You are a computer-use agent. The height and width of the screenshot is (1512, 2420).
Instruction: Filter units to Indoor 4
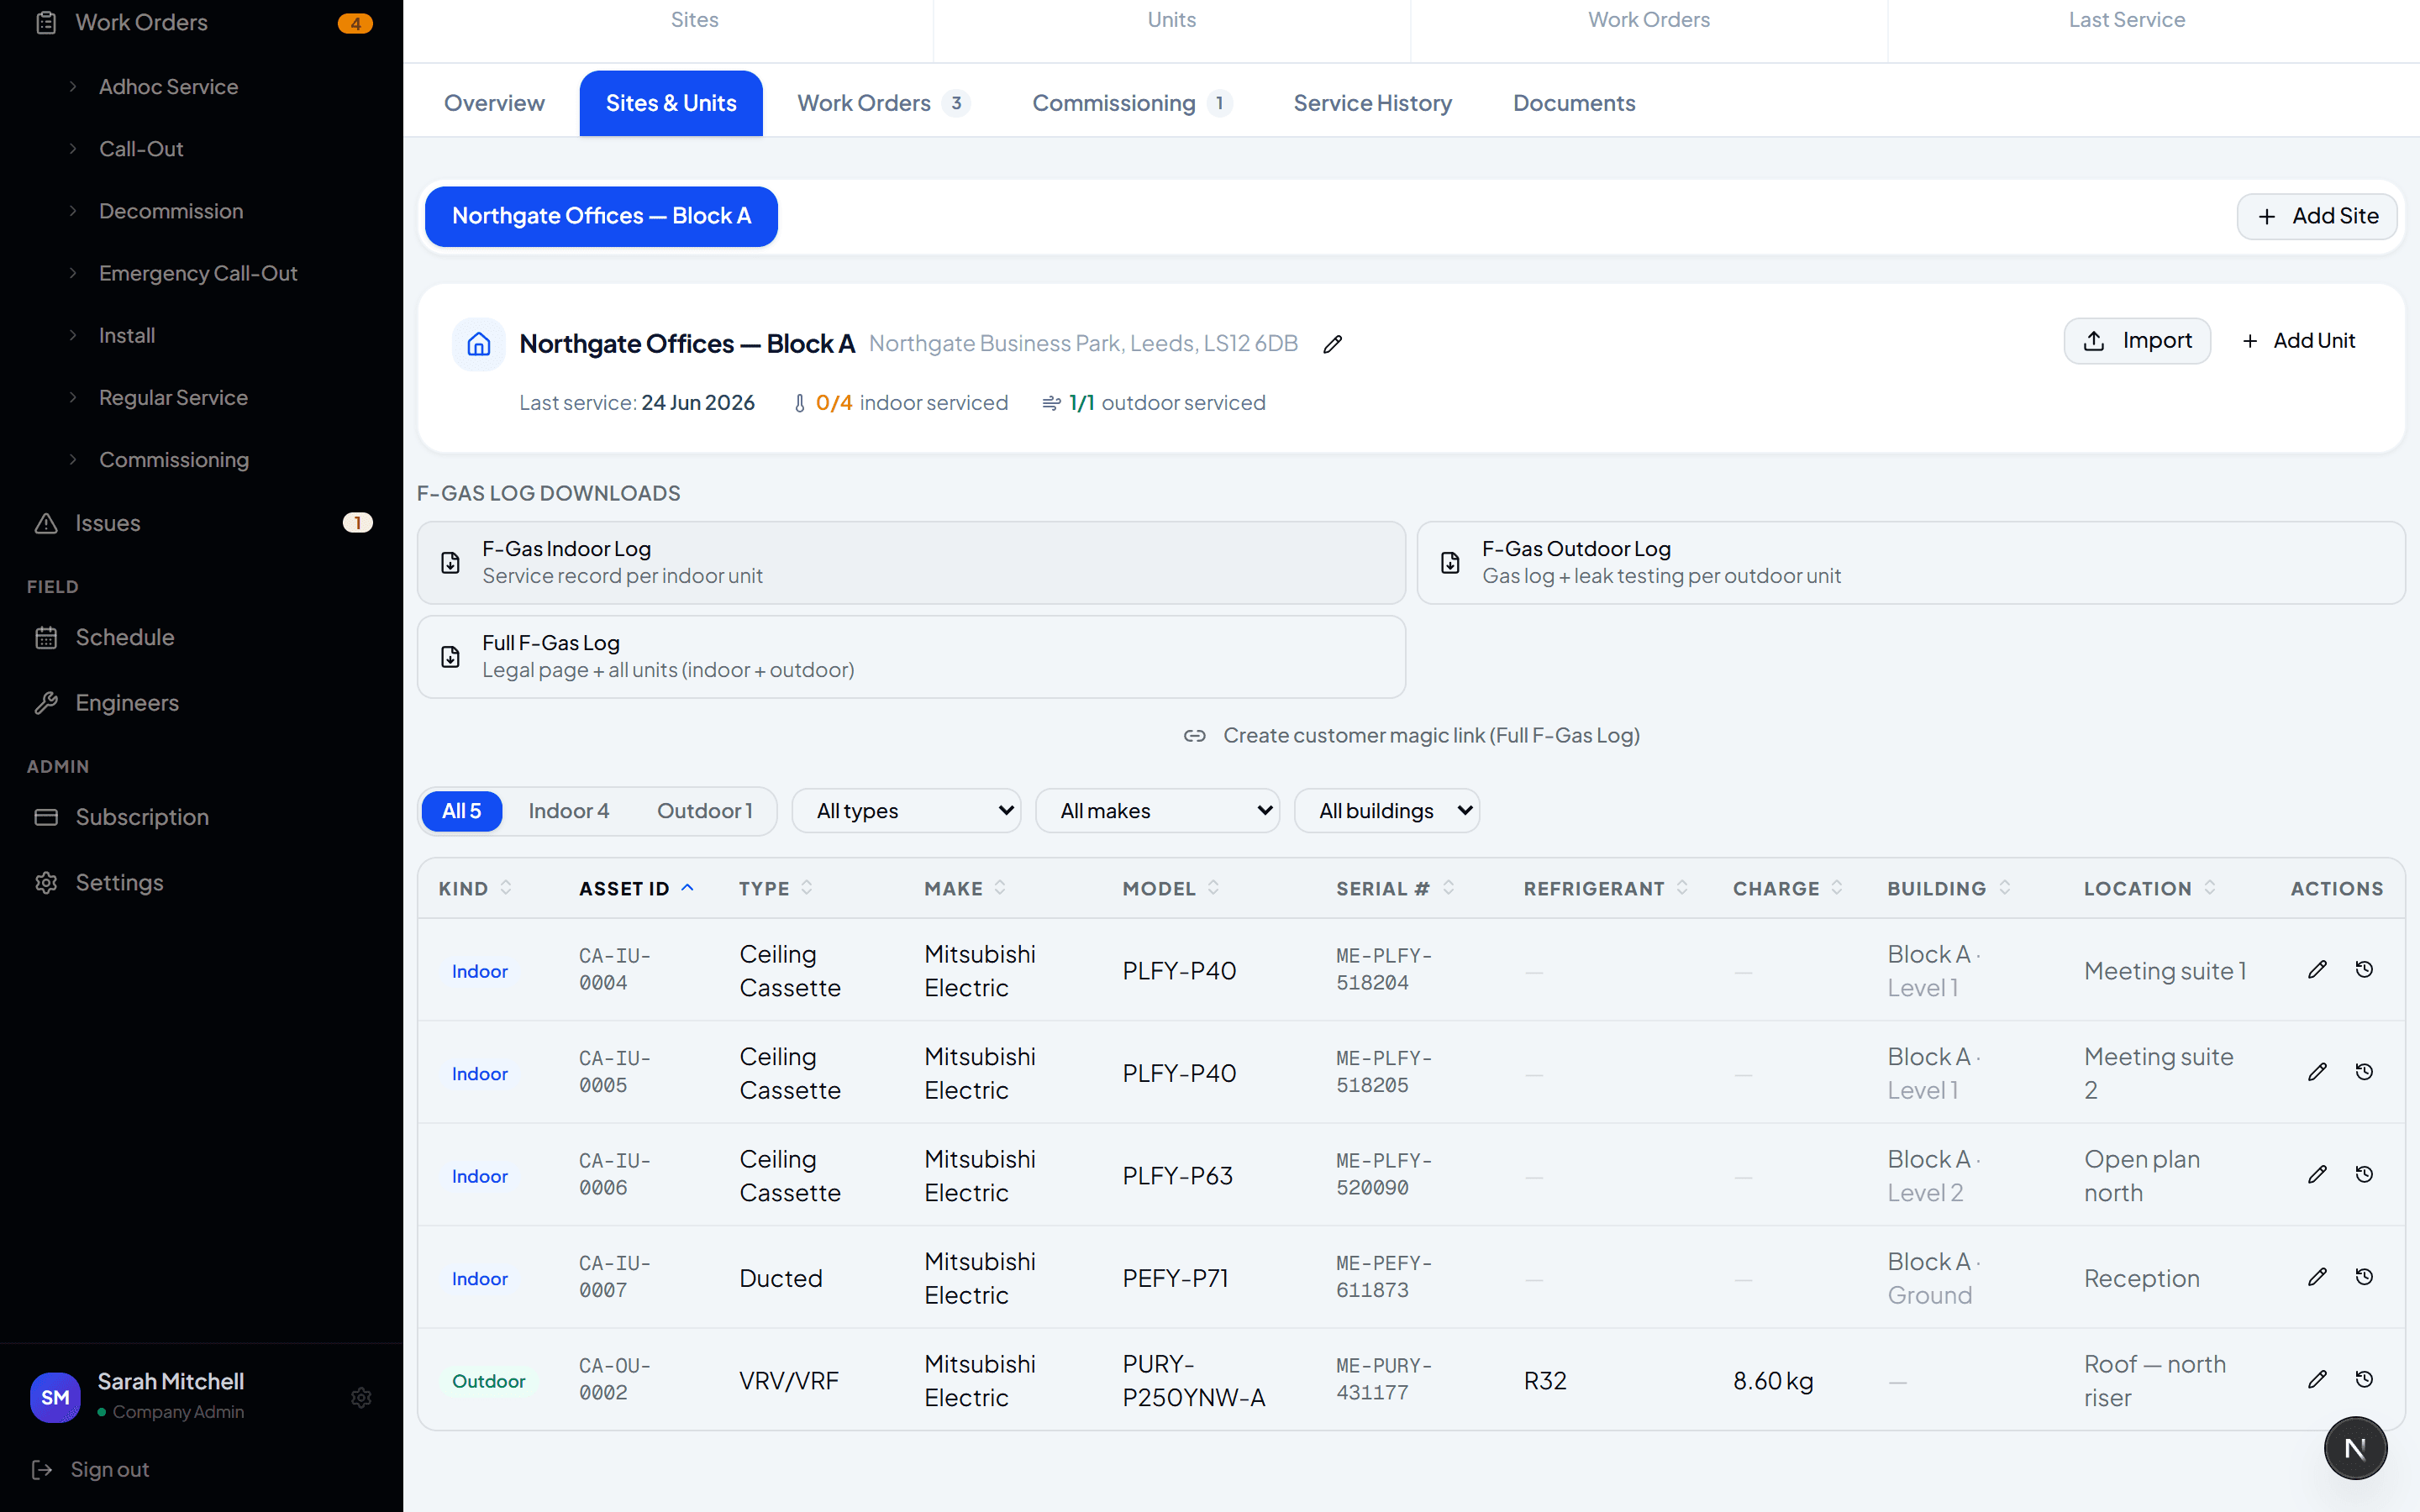pyautogui.click(x=568, y=811)
